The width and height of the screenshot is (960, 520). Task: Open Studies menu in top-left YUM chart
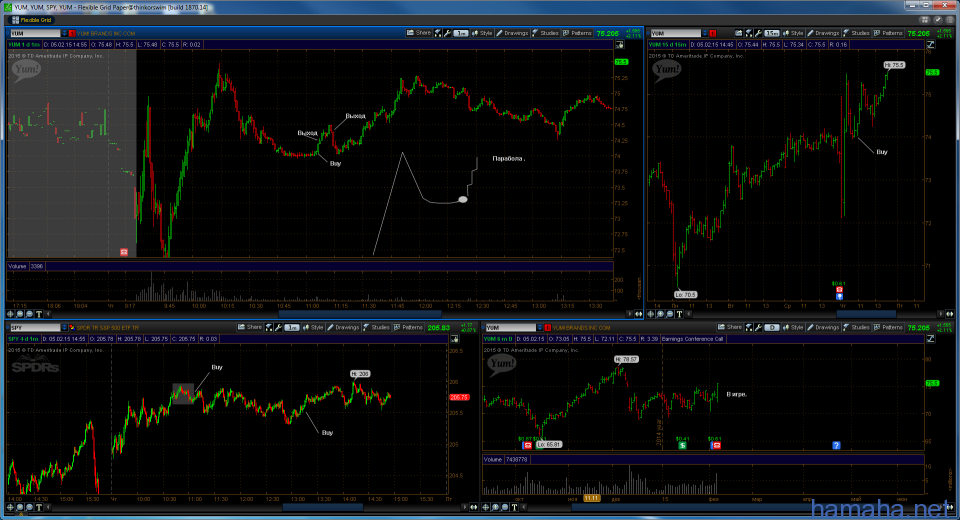coord(545,33)
